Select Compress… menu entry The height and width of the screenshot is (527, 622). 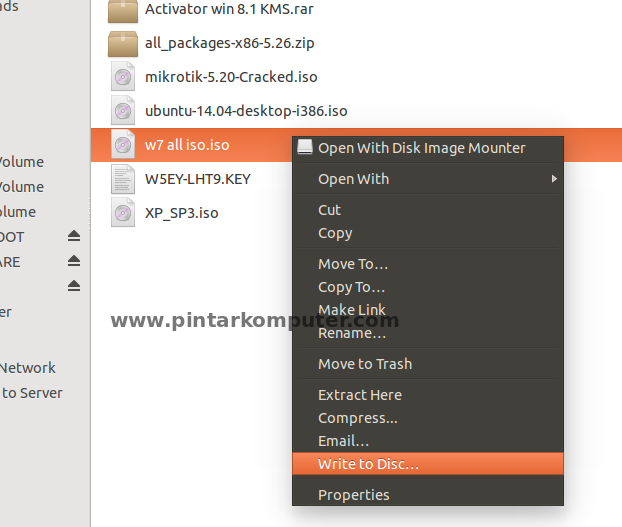pyautogui.click(x=428, y=418)
